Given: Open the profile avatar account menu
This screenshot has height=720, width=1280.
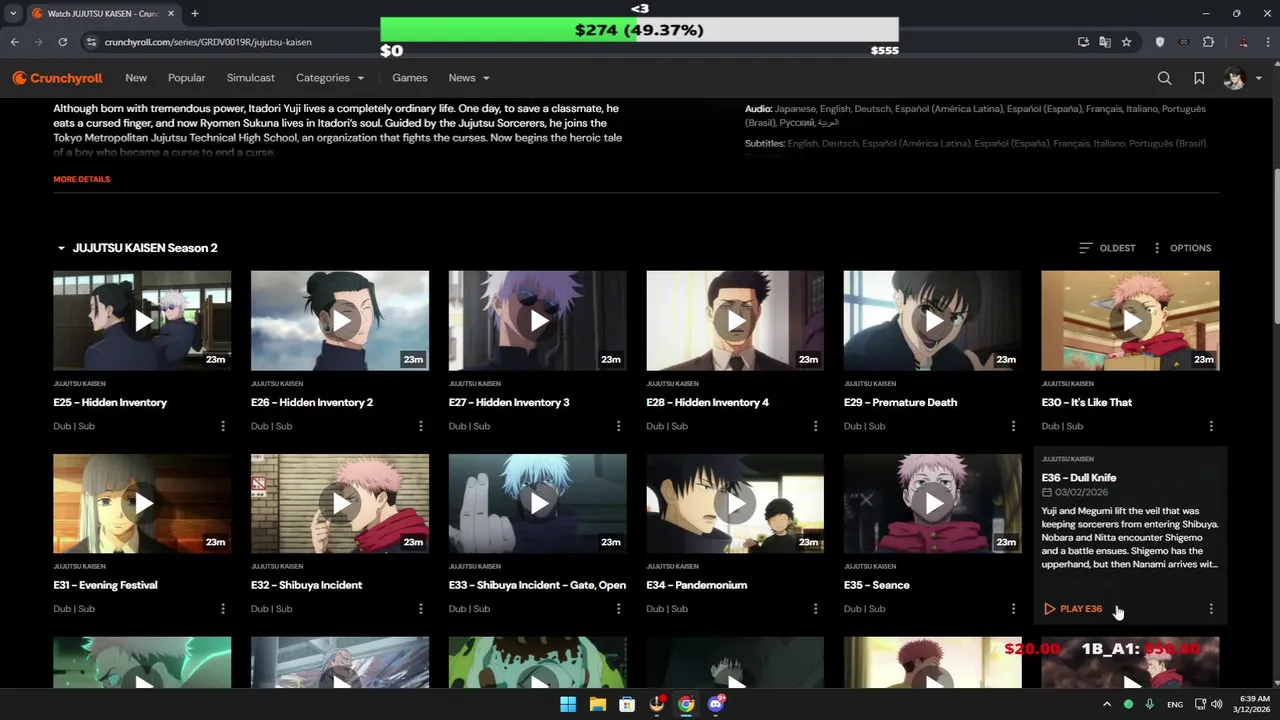Looking at the screenshot, I should (1241, 78).
